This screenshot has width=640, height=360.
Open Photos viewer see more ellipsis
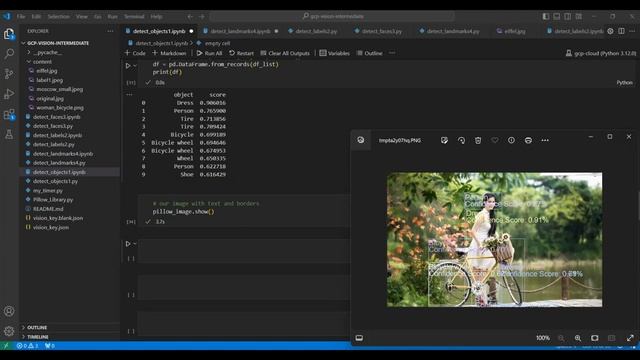point(545,140)
